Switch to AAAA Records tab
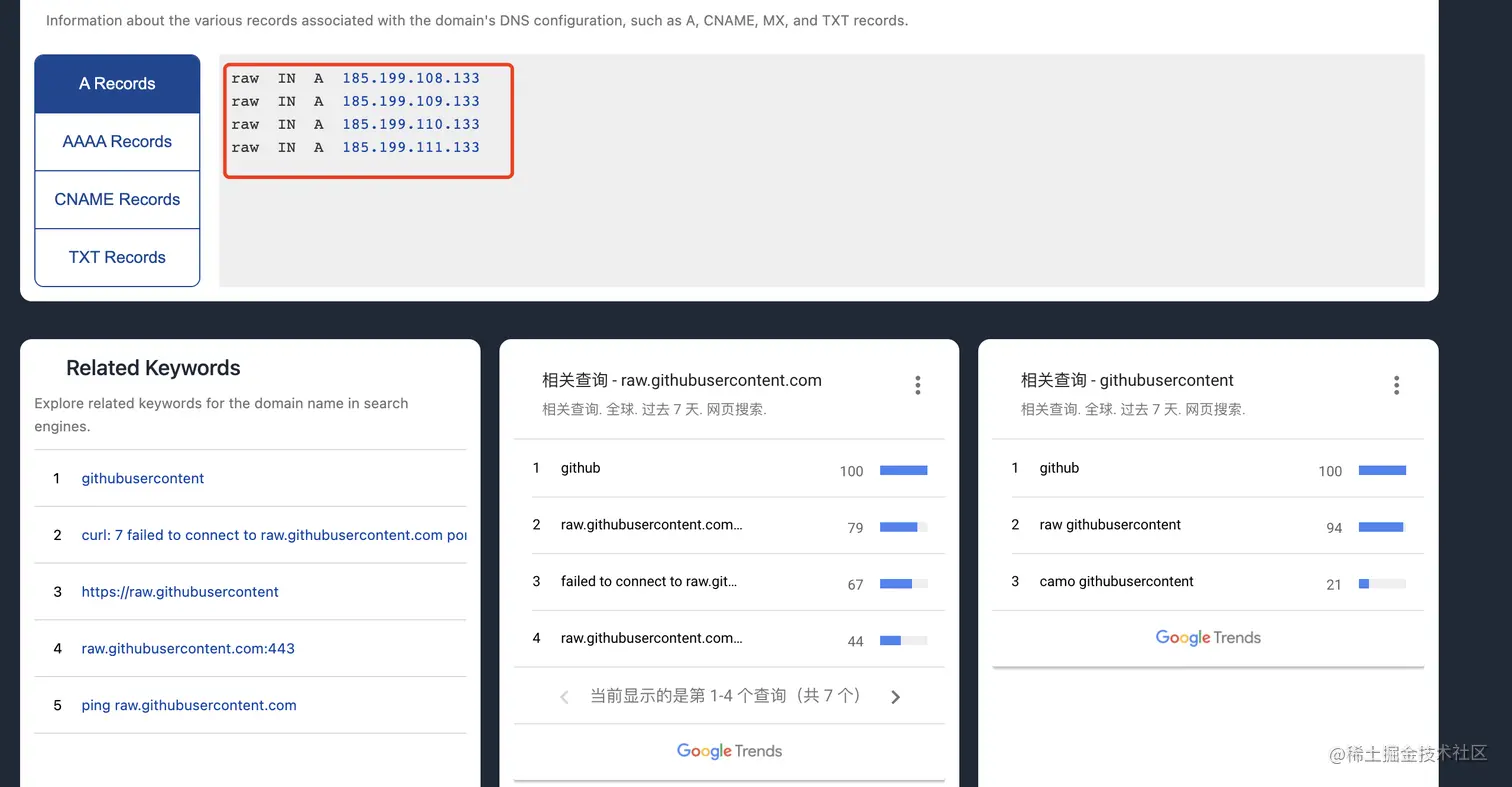 (117, 142)
